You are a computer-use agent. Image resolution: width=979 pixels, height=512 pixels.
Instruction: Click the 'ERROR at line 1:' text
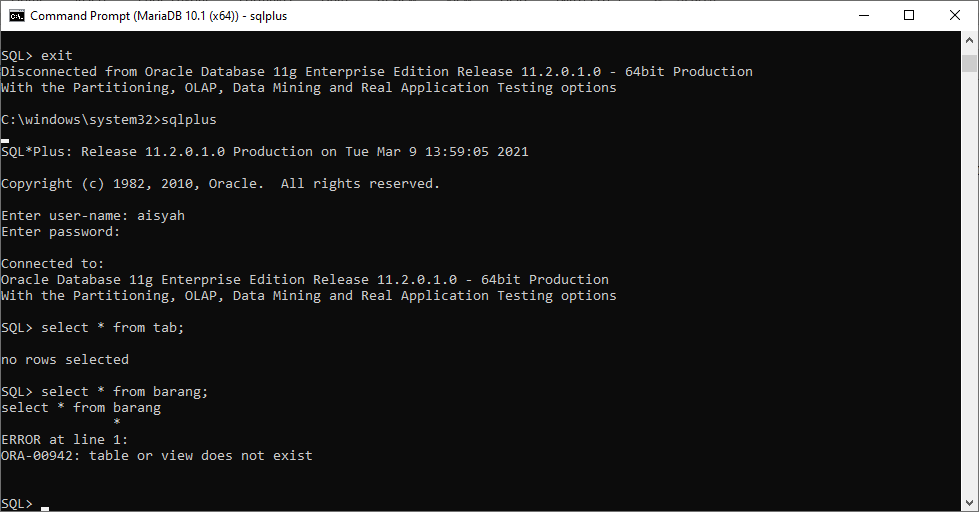[x=64, y=440]
